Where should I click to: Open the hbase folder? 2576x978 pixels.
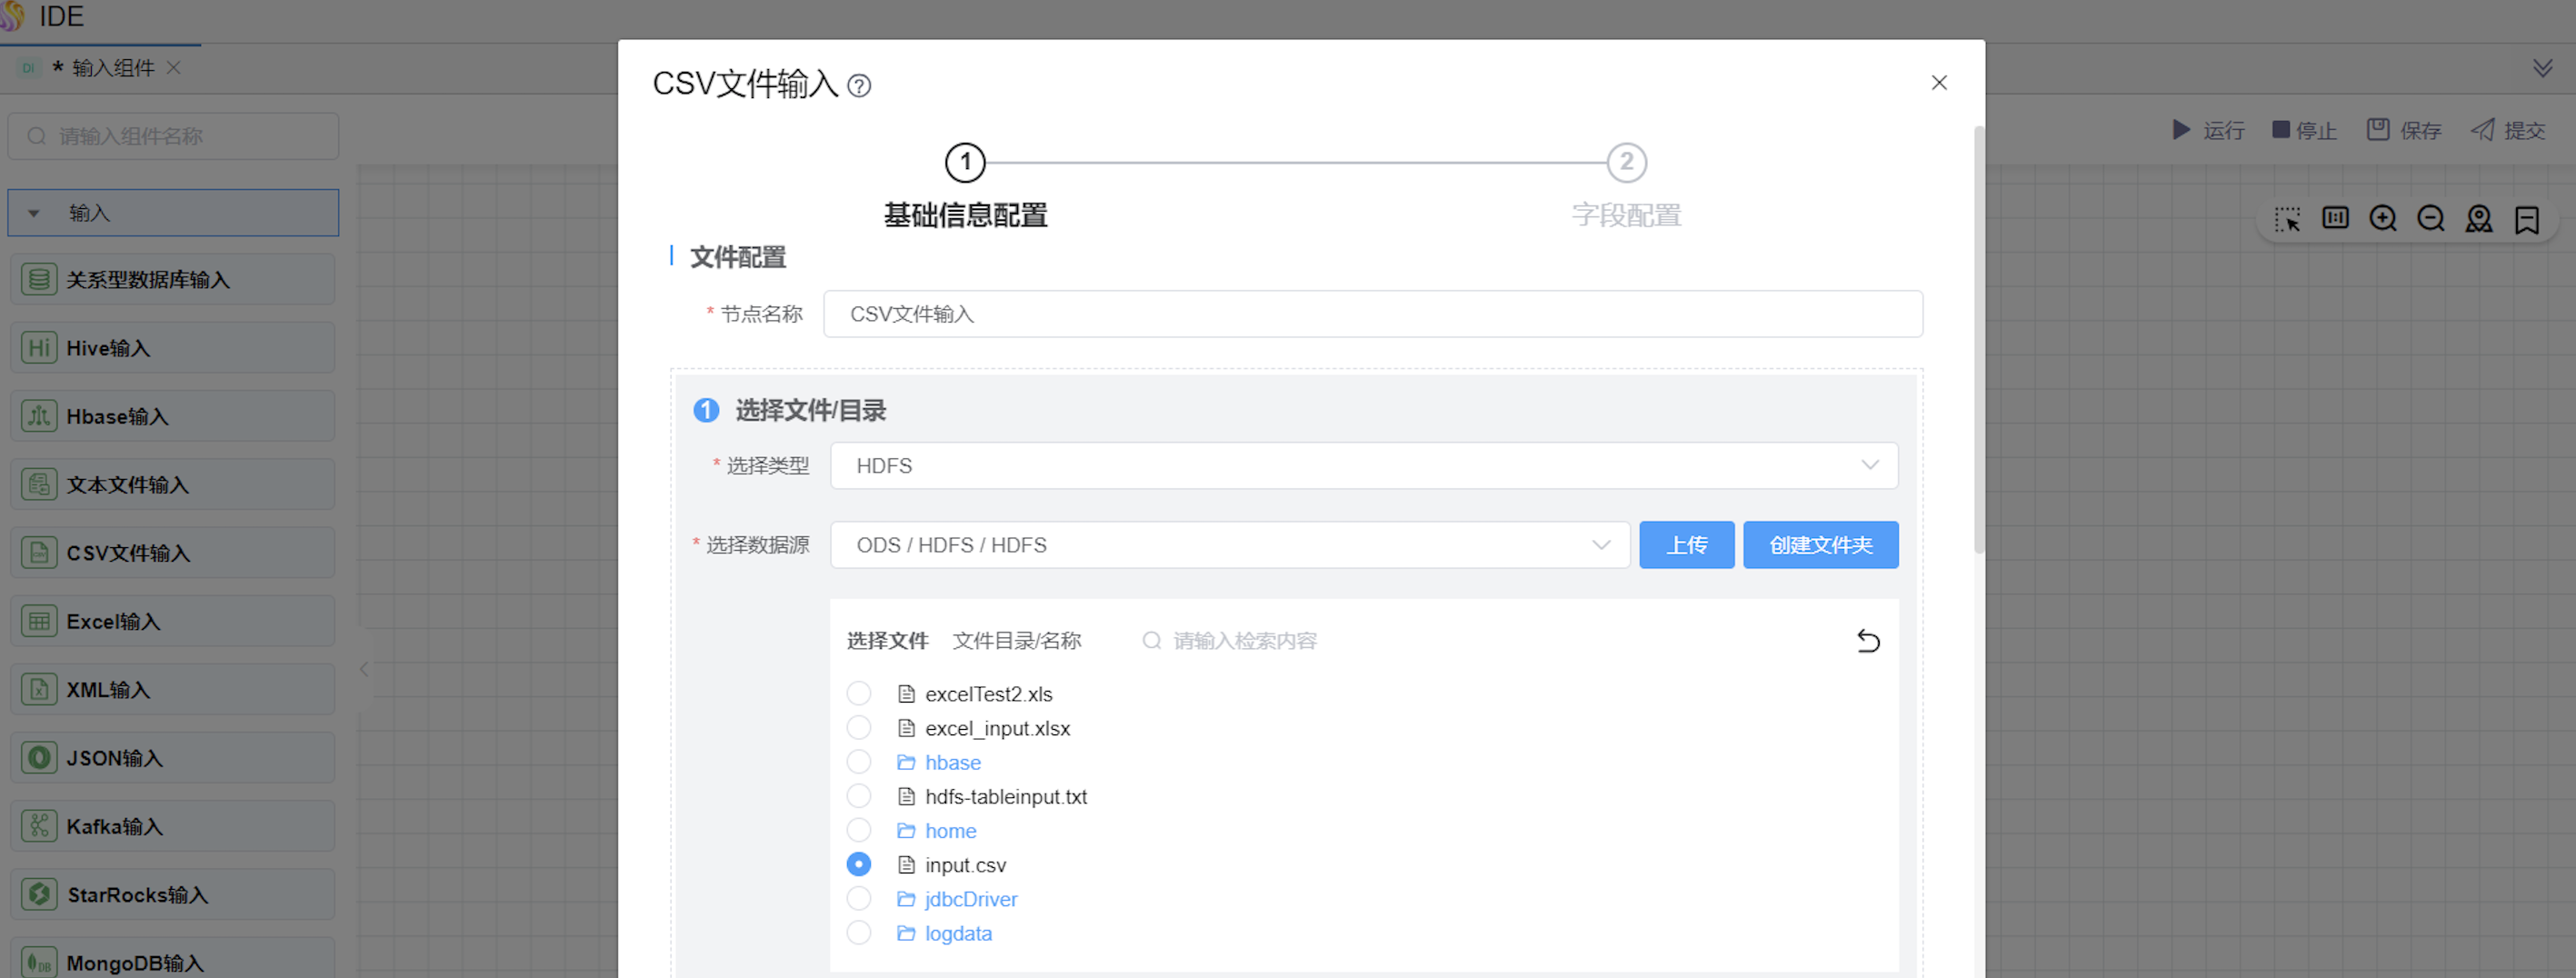(x=952, y=763)
